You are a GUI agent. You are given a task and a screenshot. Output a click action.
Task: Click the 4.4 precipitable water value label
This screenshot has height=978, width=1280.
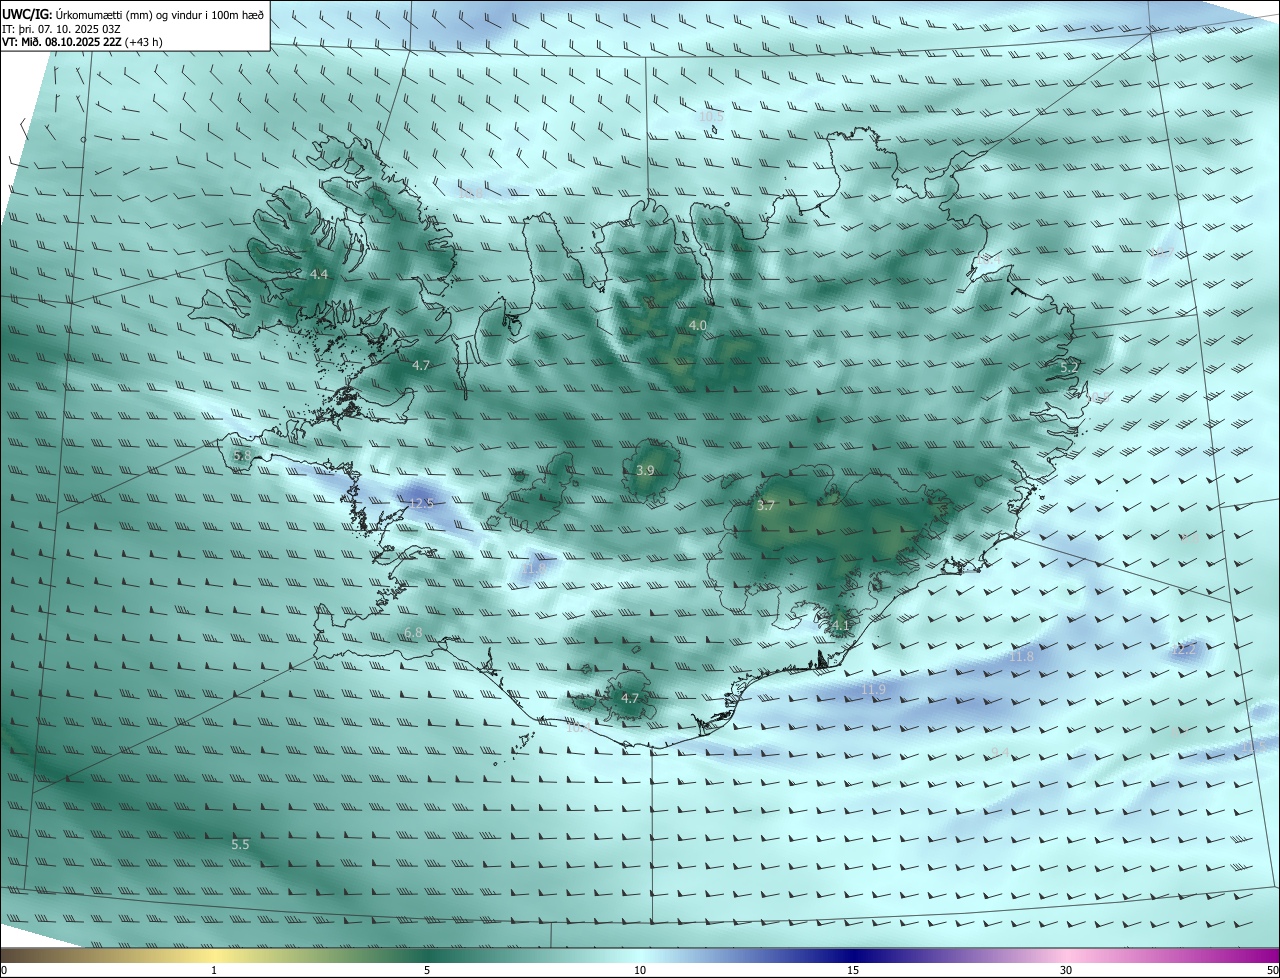pos(319,274)
